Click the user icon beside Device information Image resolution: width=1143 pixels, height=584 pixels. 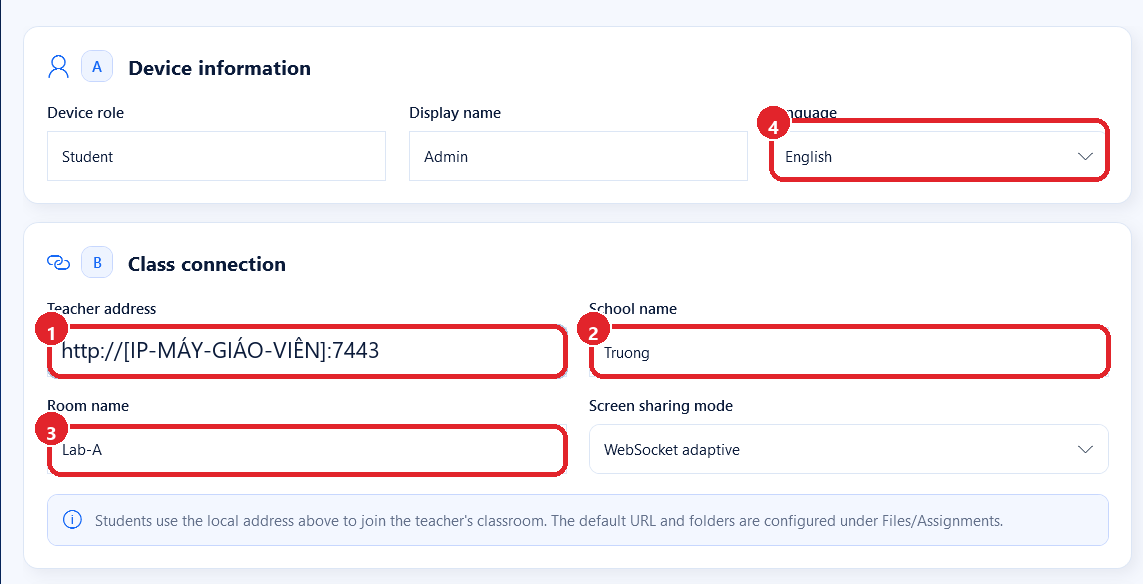point(58,67)
